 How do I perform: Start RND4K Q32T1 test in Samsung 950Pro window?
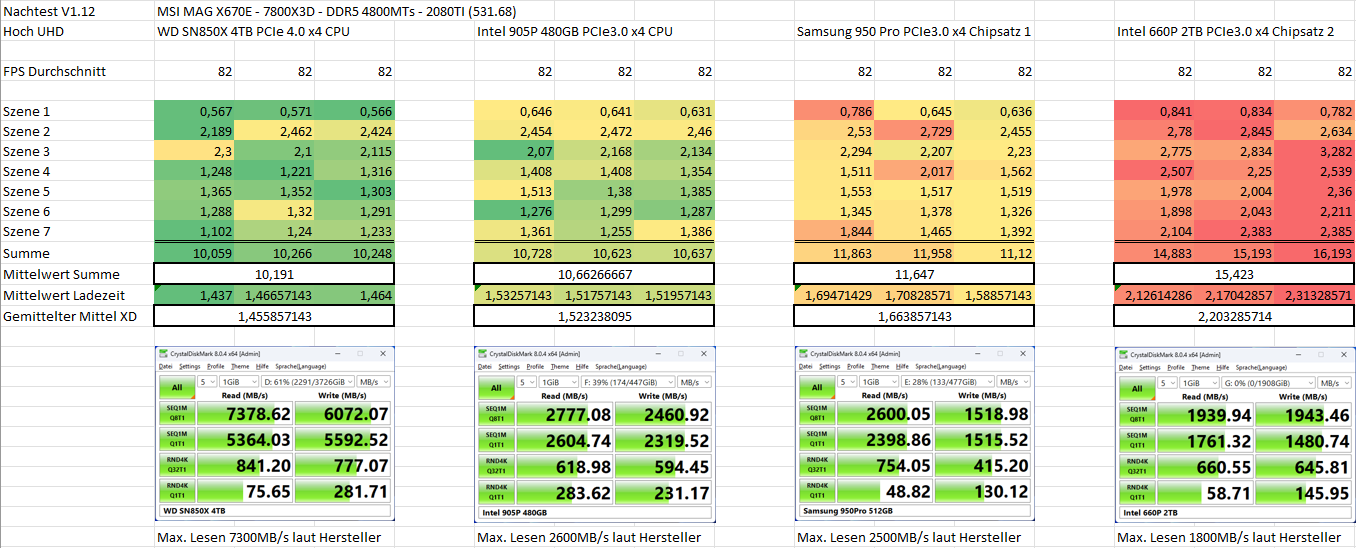pyautogui.click(x=817, y=465)
